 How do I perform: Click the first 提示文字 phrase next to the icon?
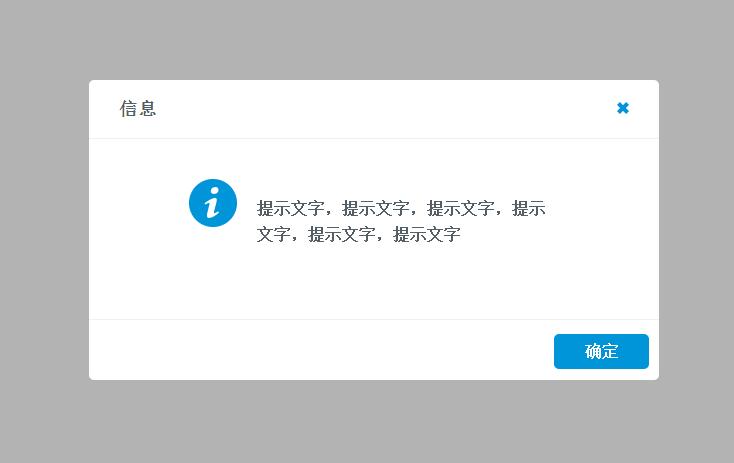pyautogui.click(x=291, y=208)
